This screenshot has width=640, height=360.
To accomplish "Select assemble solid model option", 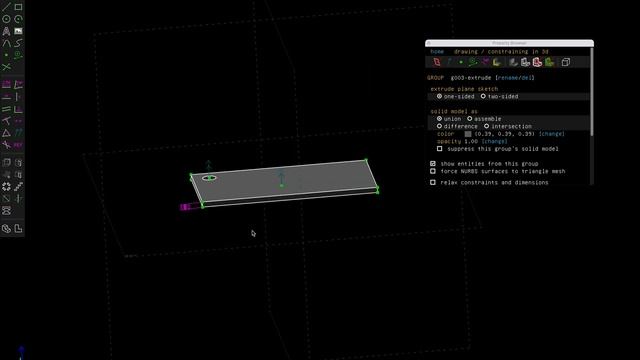I will [484, 119].
